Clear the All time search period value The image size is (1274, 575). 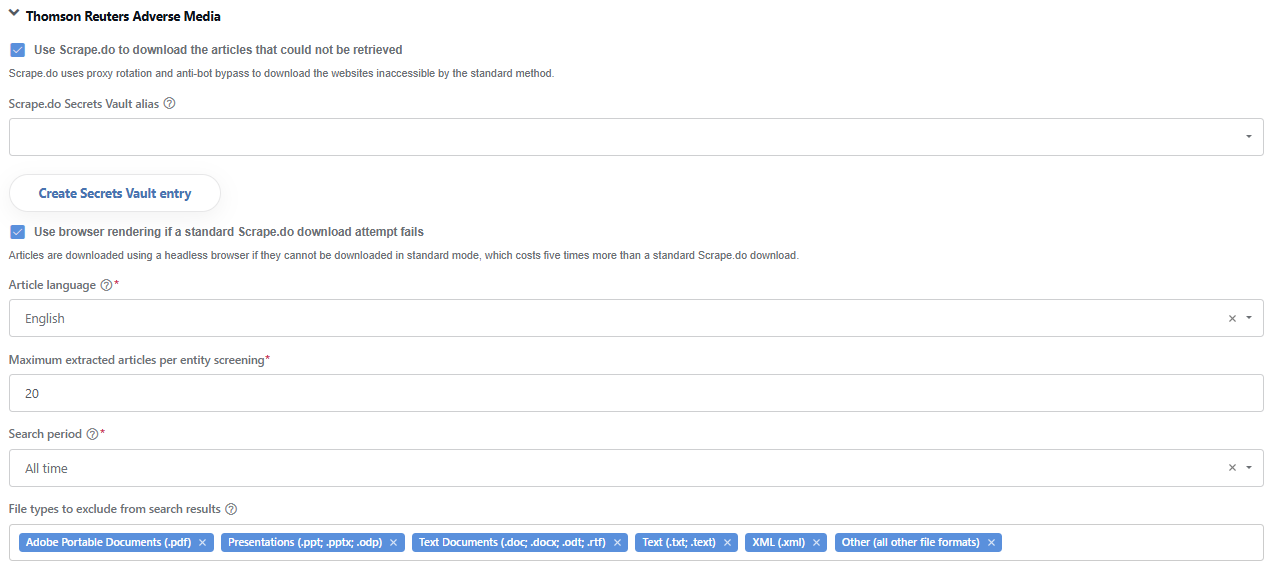[1232, 468]
